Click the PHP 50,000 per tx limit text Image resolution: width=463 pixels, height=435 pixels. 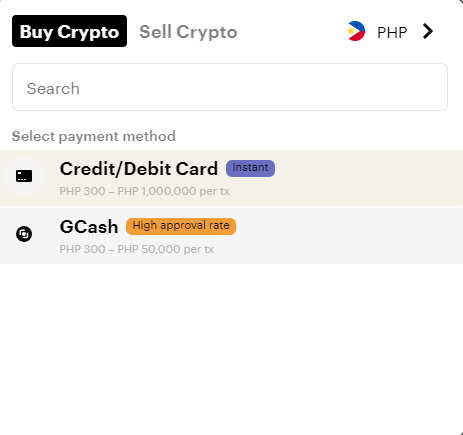tap(166, 249)
